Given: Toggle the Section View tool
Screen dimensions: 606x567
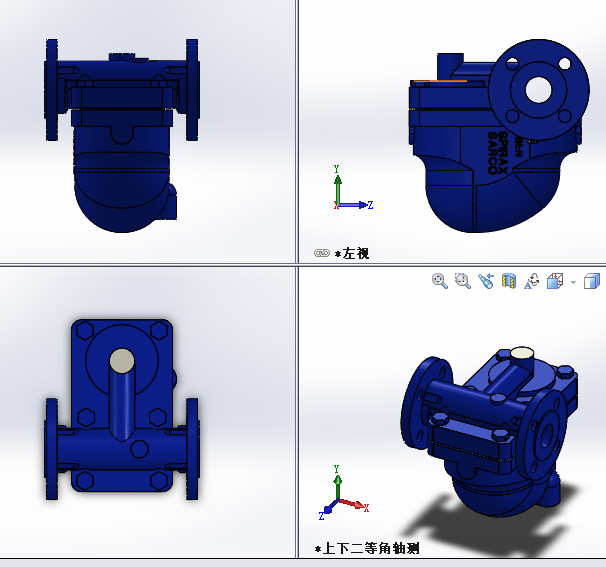Looking at the screenshot, I should 509,281.
